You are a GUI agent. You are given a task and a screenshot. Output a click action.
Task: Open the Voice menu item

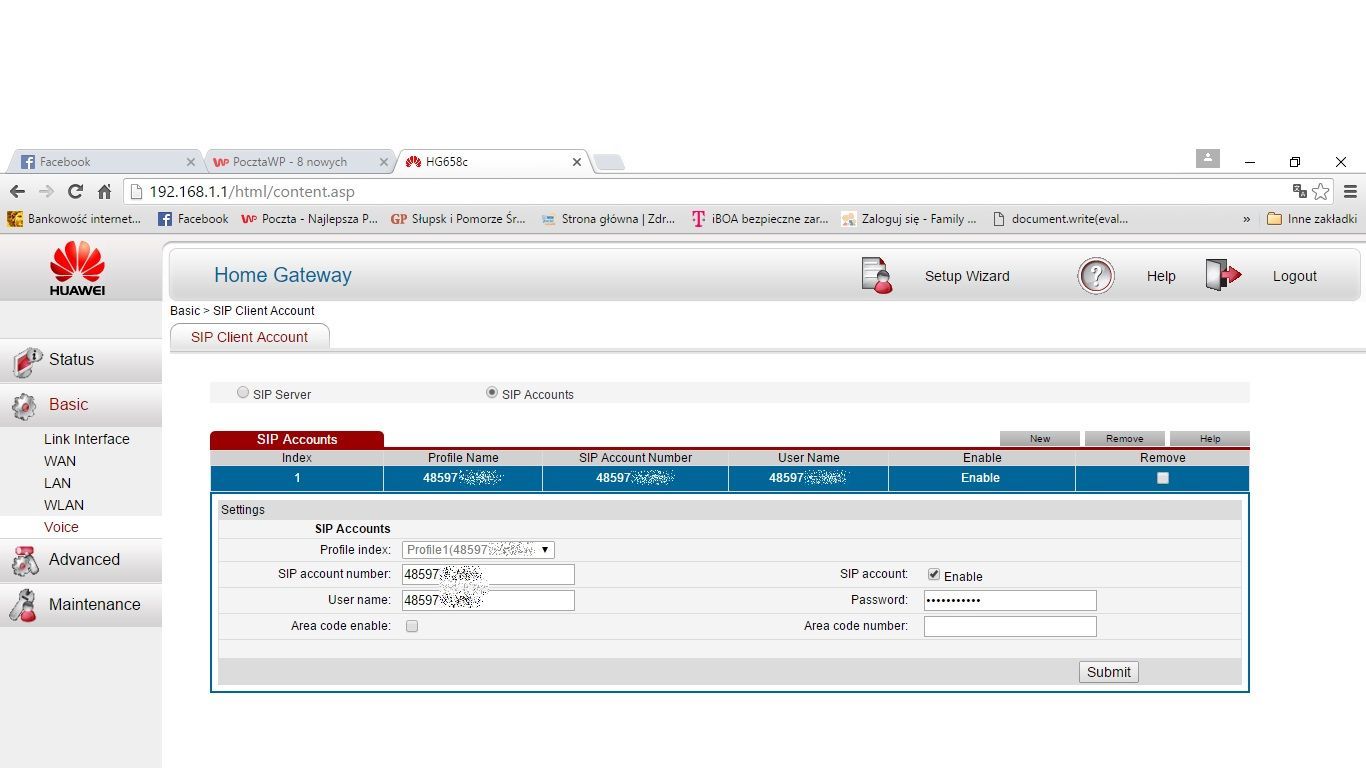tap(61, 527)
